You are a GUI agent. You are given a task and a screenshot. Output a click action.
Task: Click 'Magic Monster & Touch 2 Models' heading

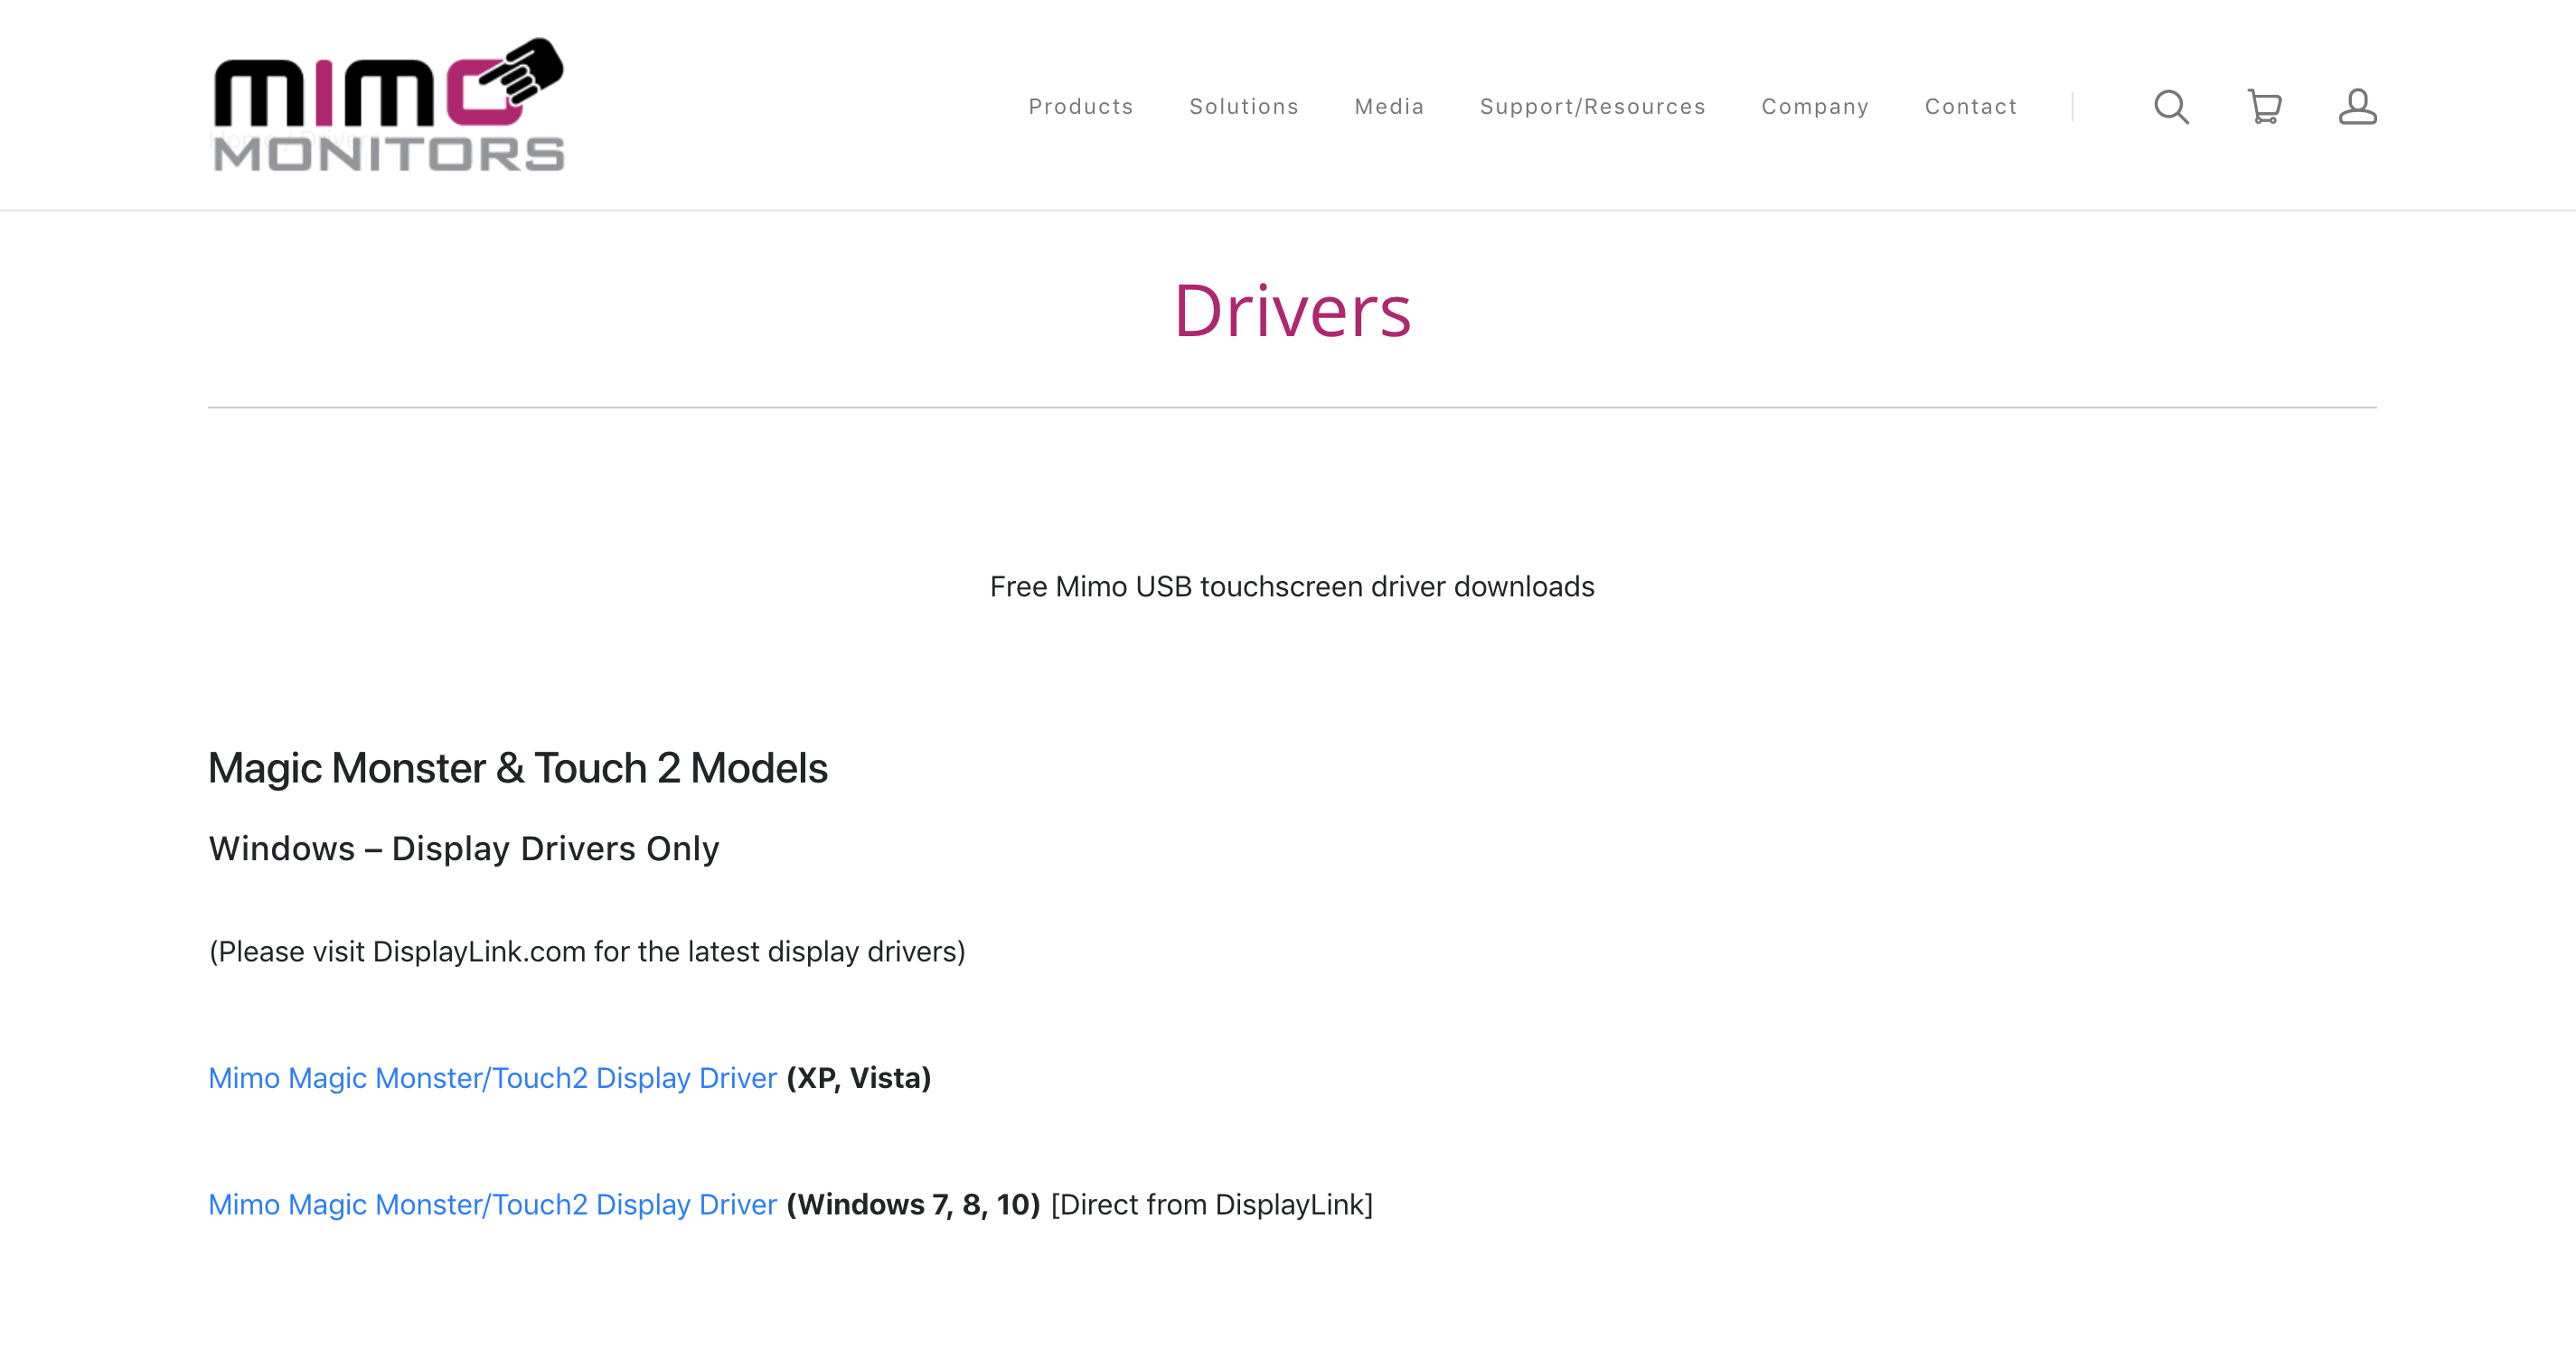click(518, 768)
